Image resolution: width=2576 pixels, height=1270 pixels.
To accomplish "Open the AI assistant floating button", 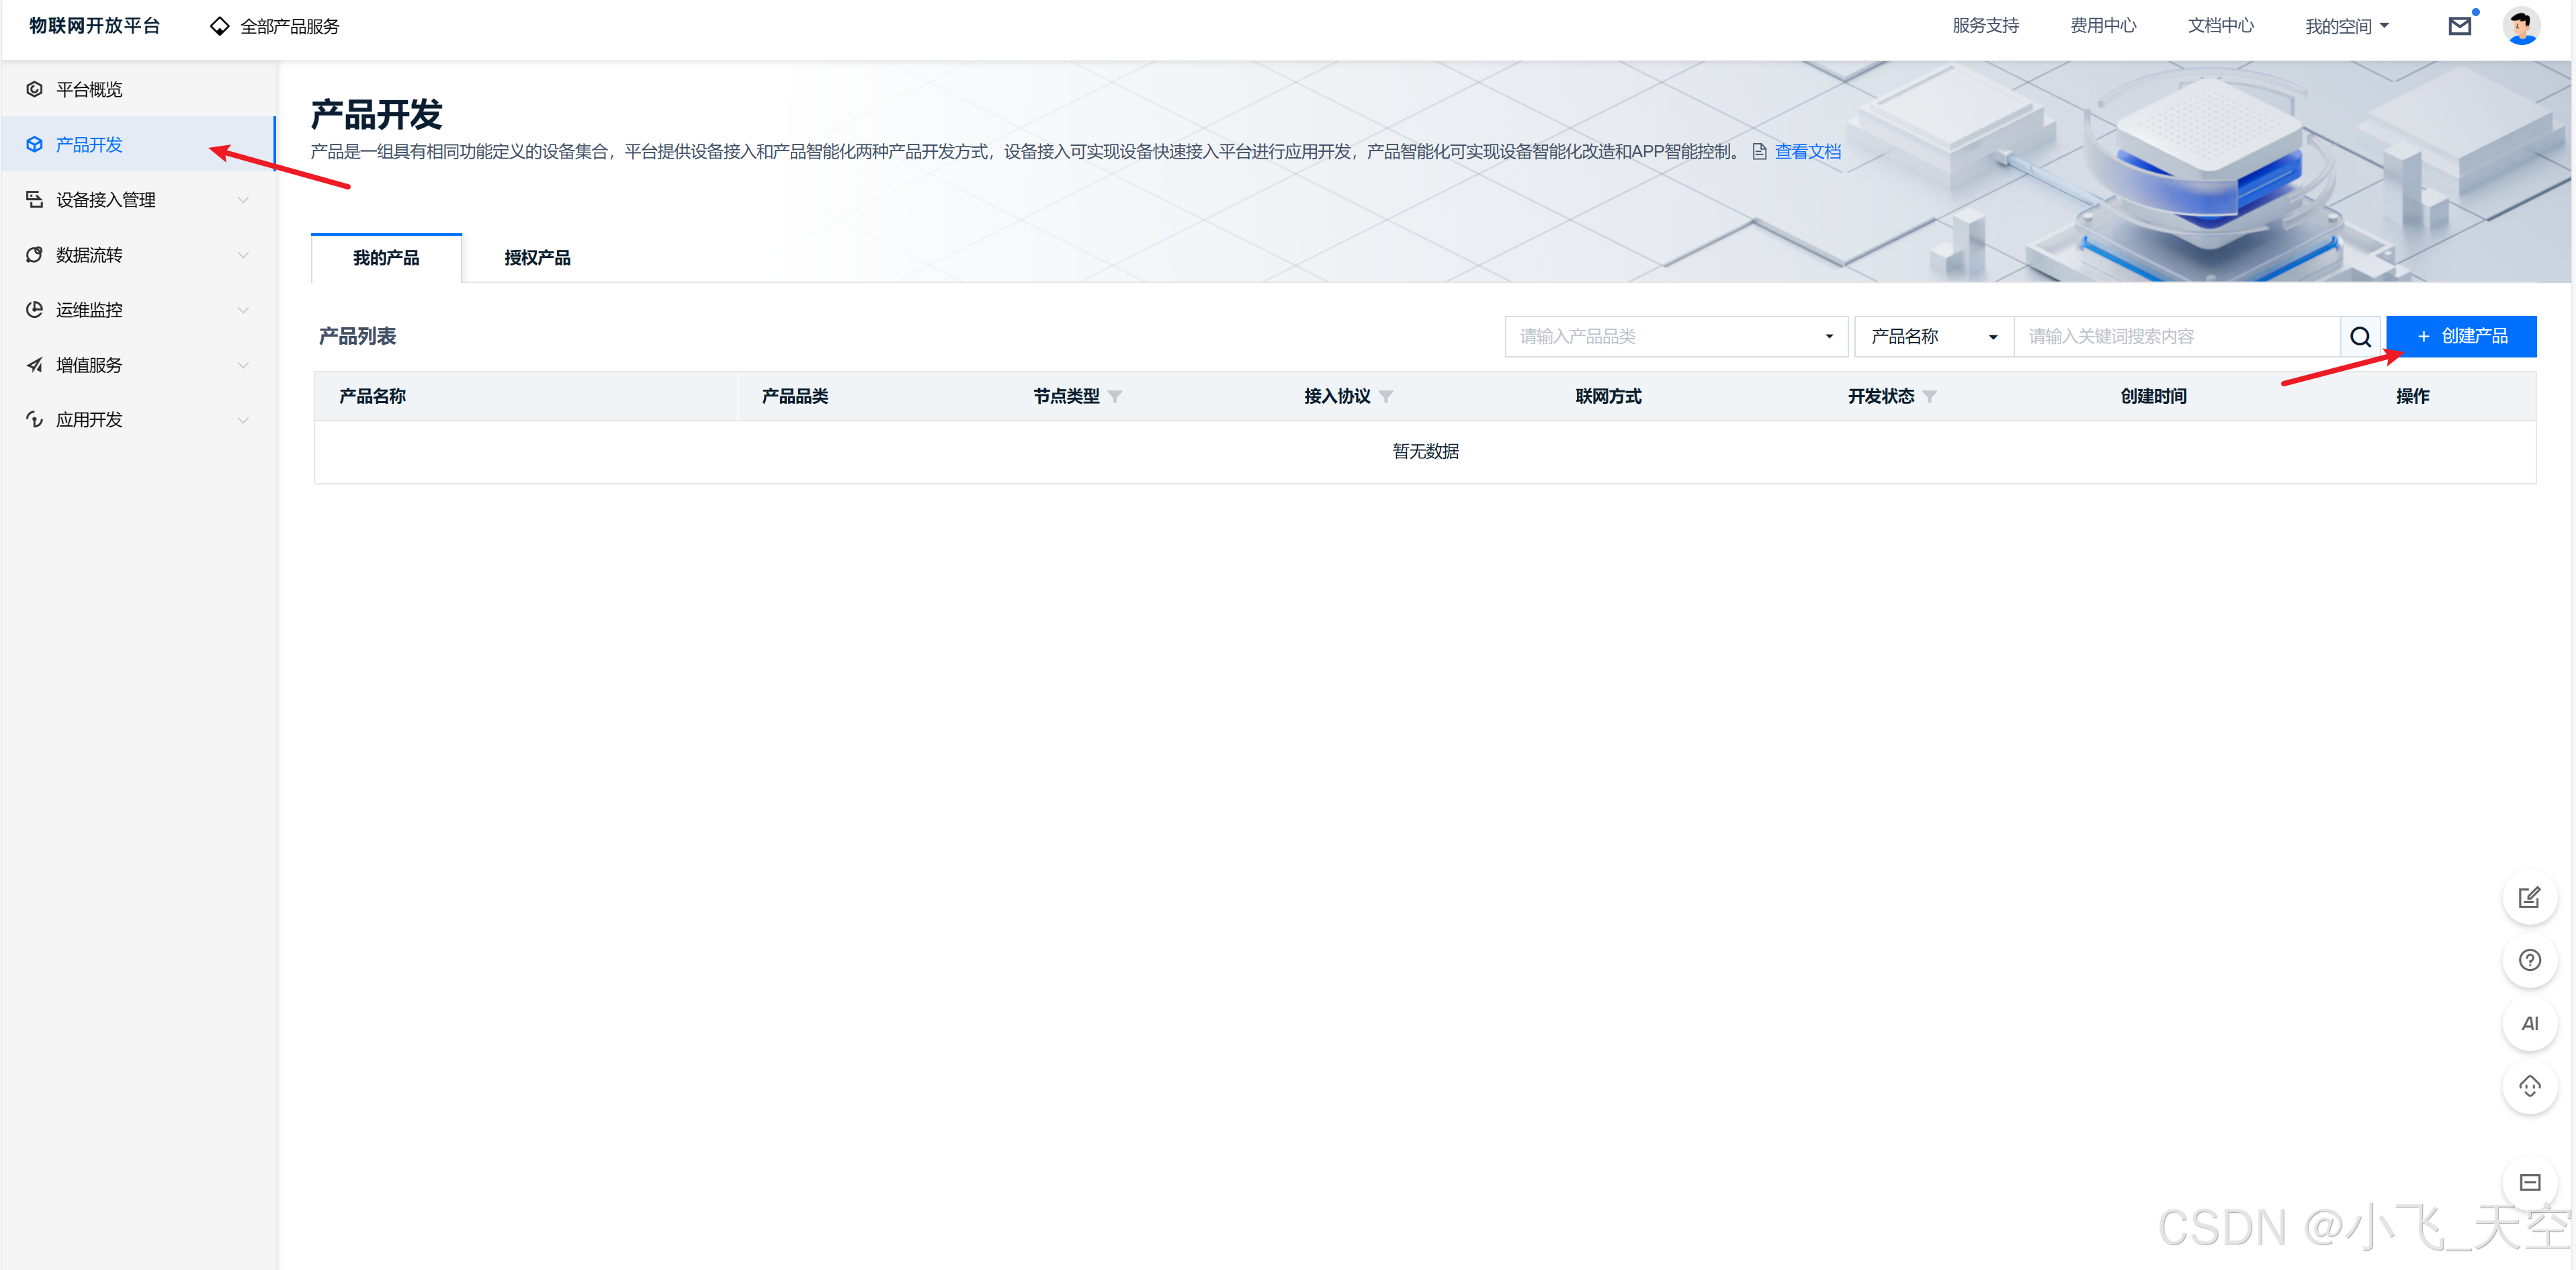I will pos(2529,1023).
